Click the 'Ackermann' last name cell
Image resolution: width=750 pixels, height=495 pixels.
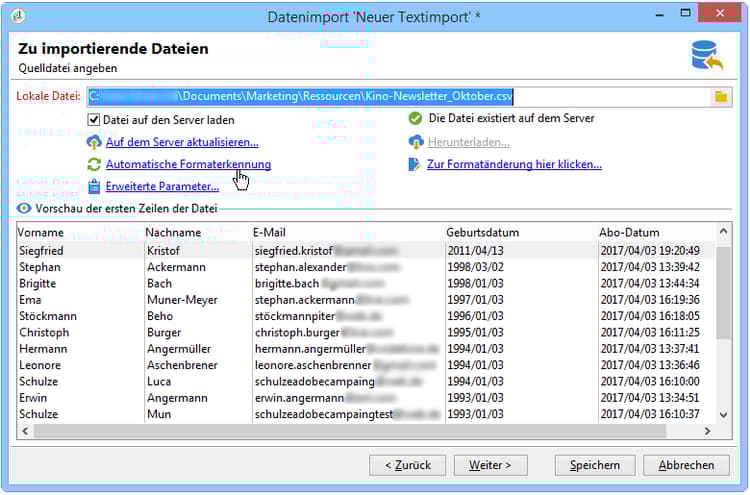coord(198,267)
